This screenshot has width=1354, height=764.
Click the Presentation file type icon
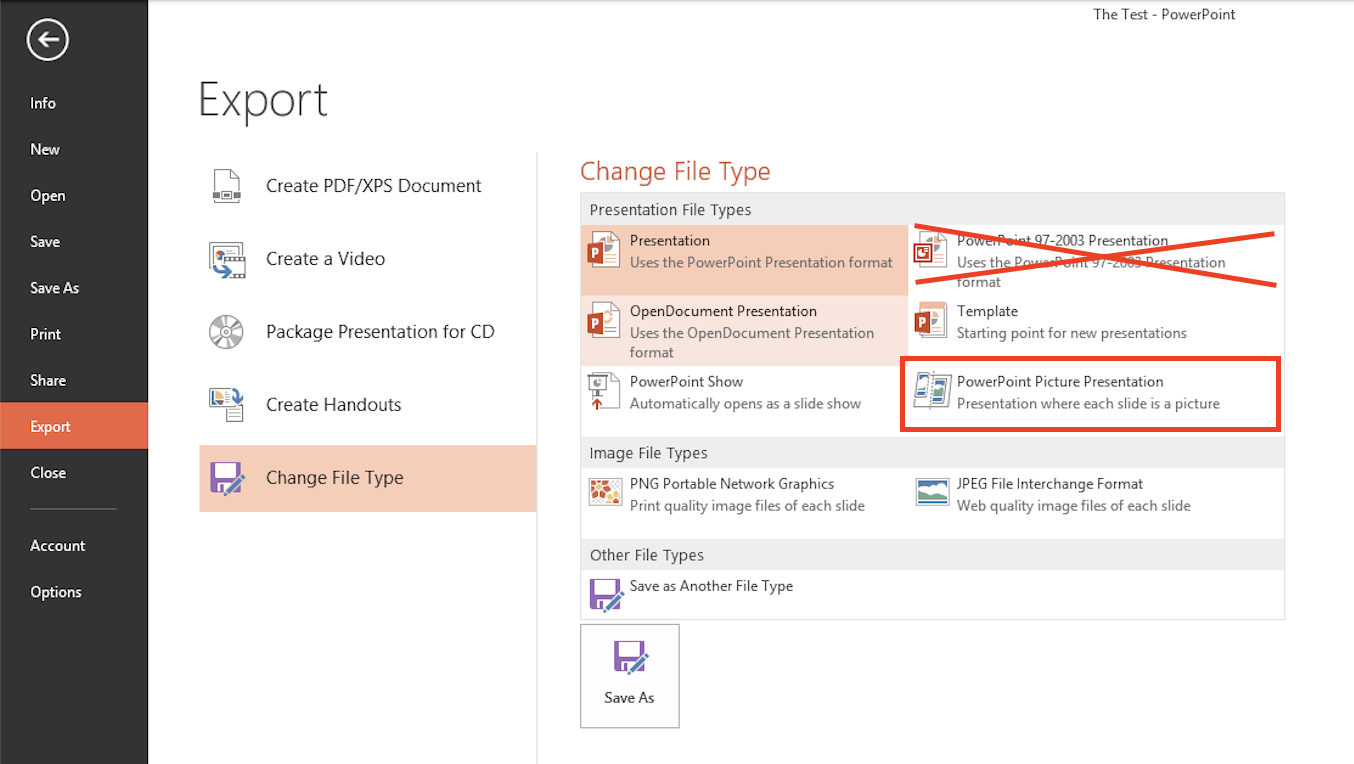[x=605, y=251]
